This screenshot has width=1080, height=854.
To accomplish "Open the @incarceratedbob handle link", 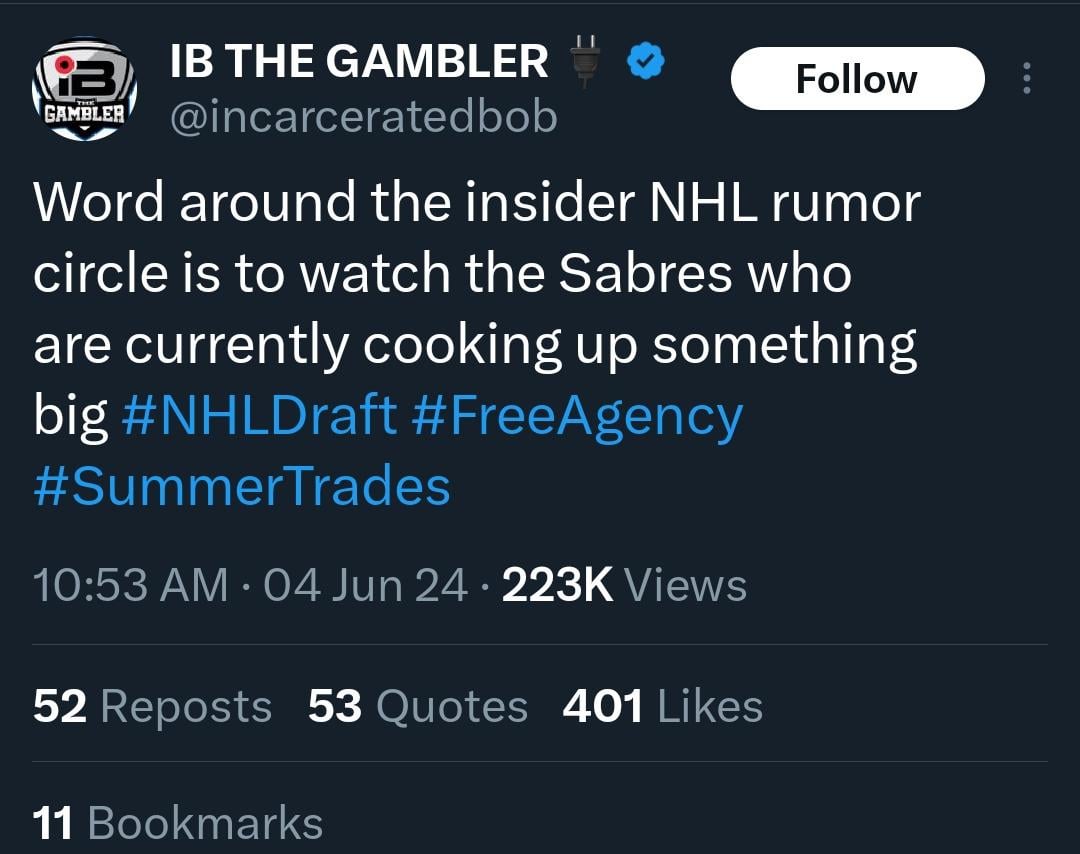I will click(364, 118).
